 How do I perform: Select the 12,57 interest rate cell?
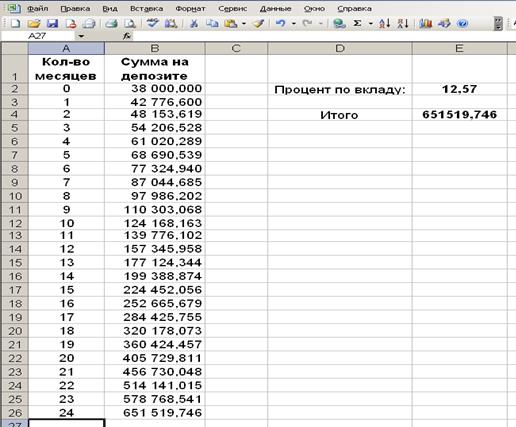point(459,89)
